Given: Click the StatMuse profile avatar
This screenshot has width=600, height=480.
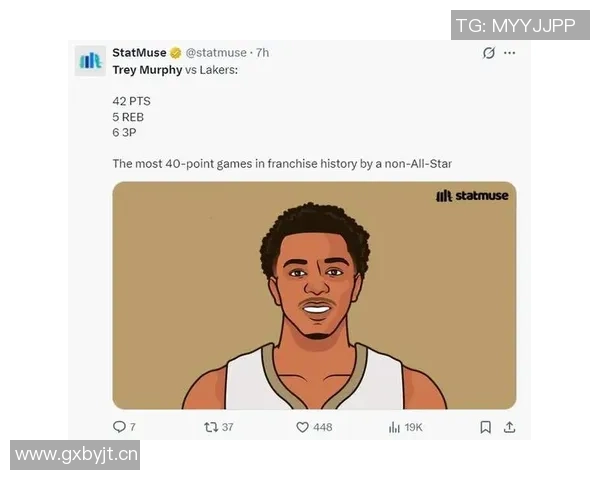Looking at the screenshot, I should 90,61.
